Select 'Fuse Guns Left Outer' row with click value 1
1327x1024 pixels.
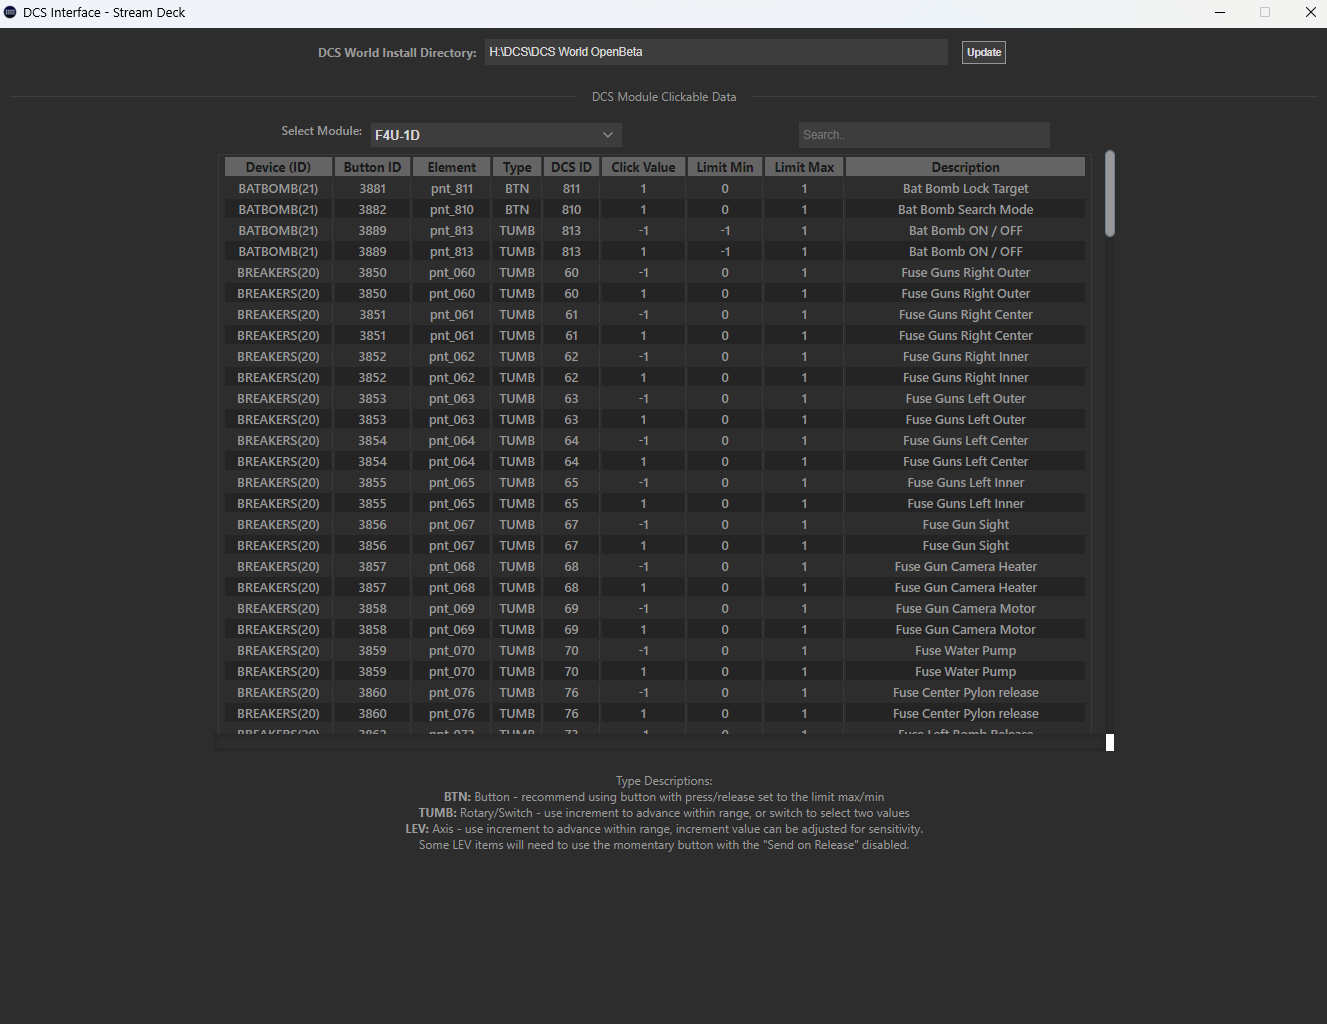(x=655, y=419)
